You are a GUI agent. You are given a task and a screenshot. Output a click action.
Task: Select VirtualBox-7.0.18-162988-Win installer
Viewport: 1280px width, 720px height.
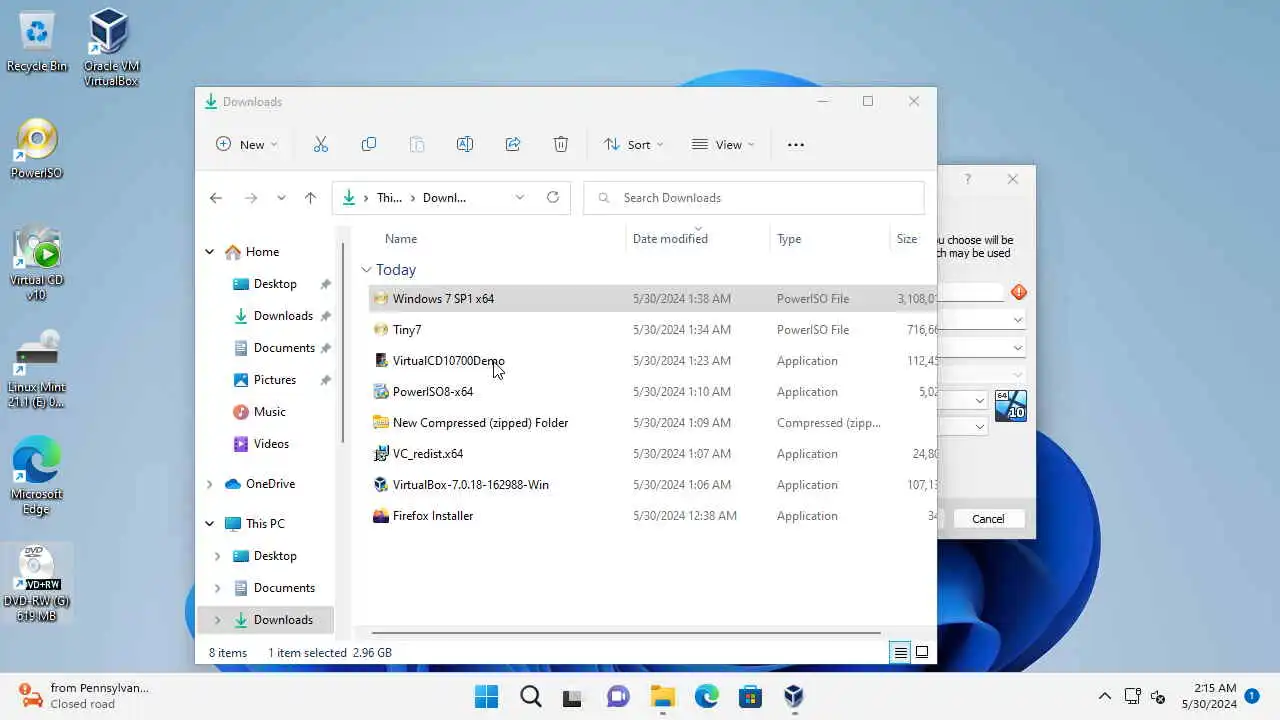tap(652, 485)
